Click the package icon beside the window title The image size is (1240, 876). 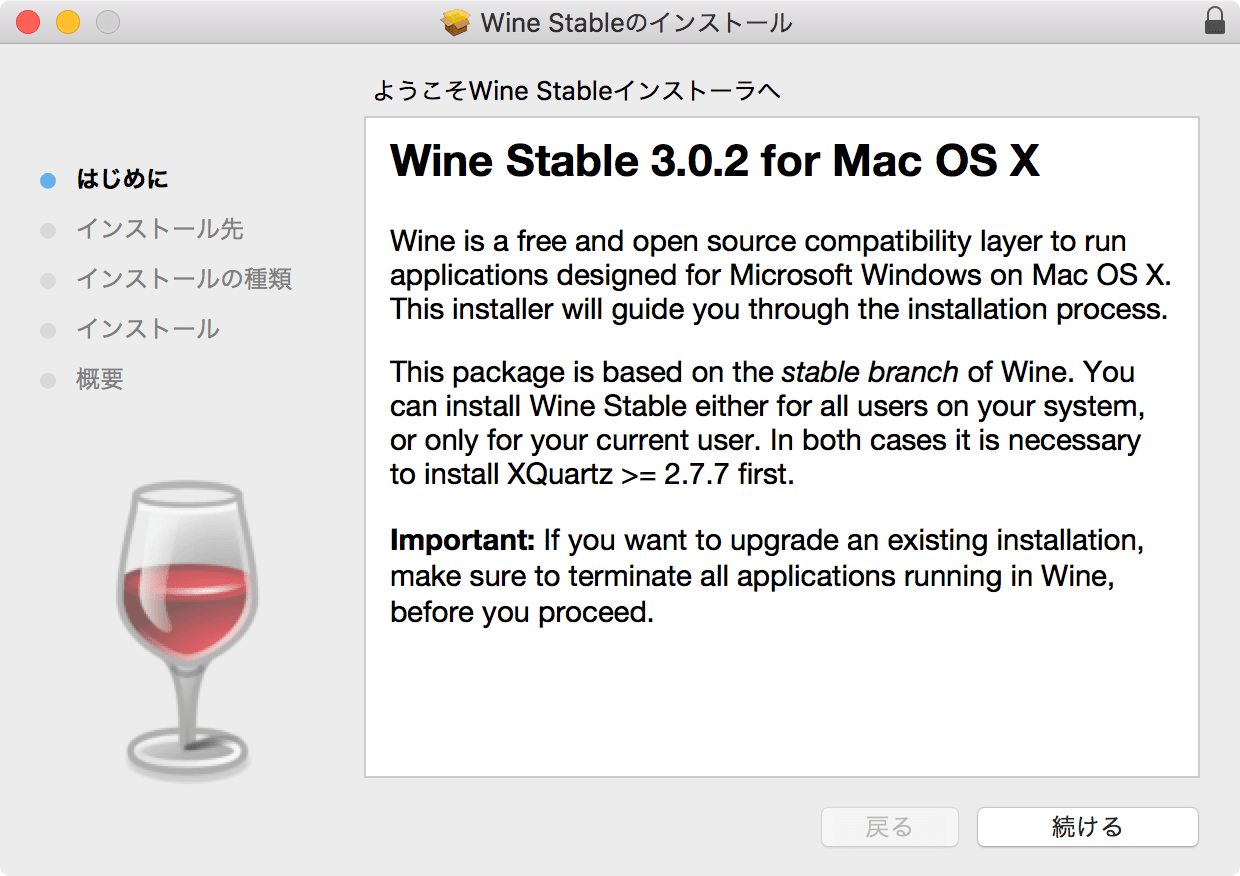pos(456,22)
